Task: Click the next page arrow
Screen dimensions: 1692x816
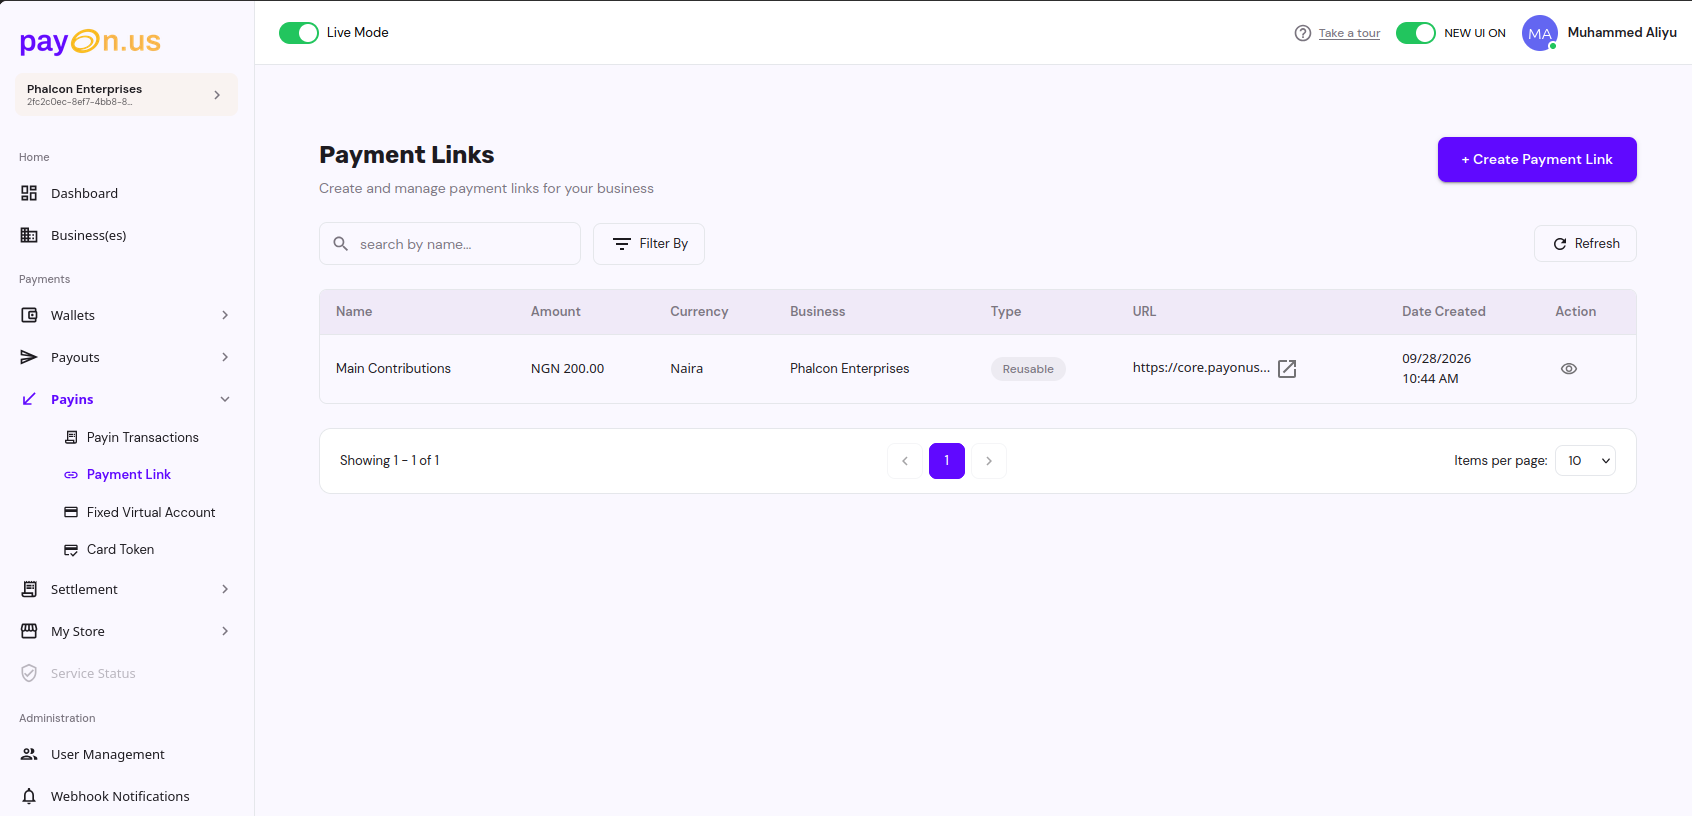Action: [x=989, y=461]
